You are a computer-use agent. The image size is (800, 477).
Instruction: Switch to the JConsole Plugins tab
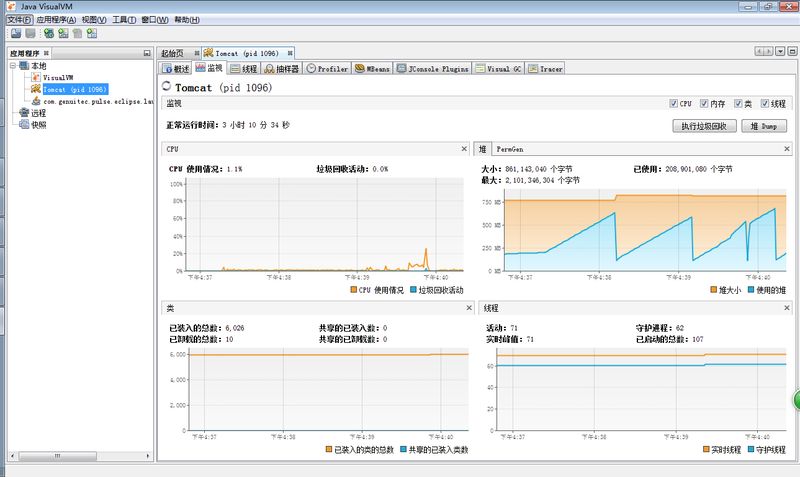tap(433, 68)
